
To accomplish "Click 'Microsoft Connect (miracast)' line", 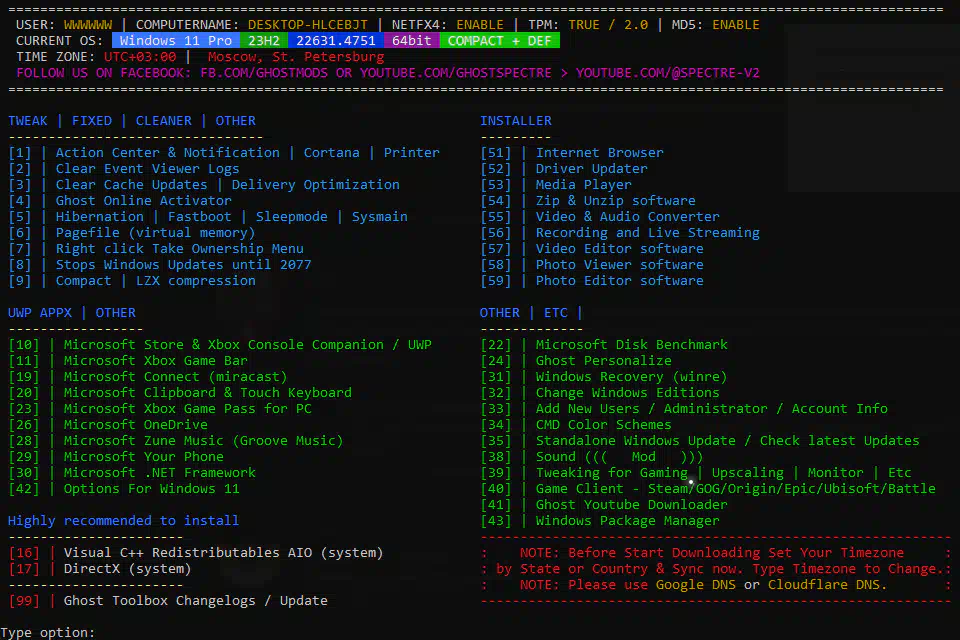I will [148, 376].
